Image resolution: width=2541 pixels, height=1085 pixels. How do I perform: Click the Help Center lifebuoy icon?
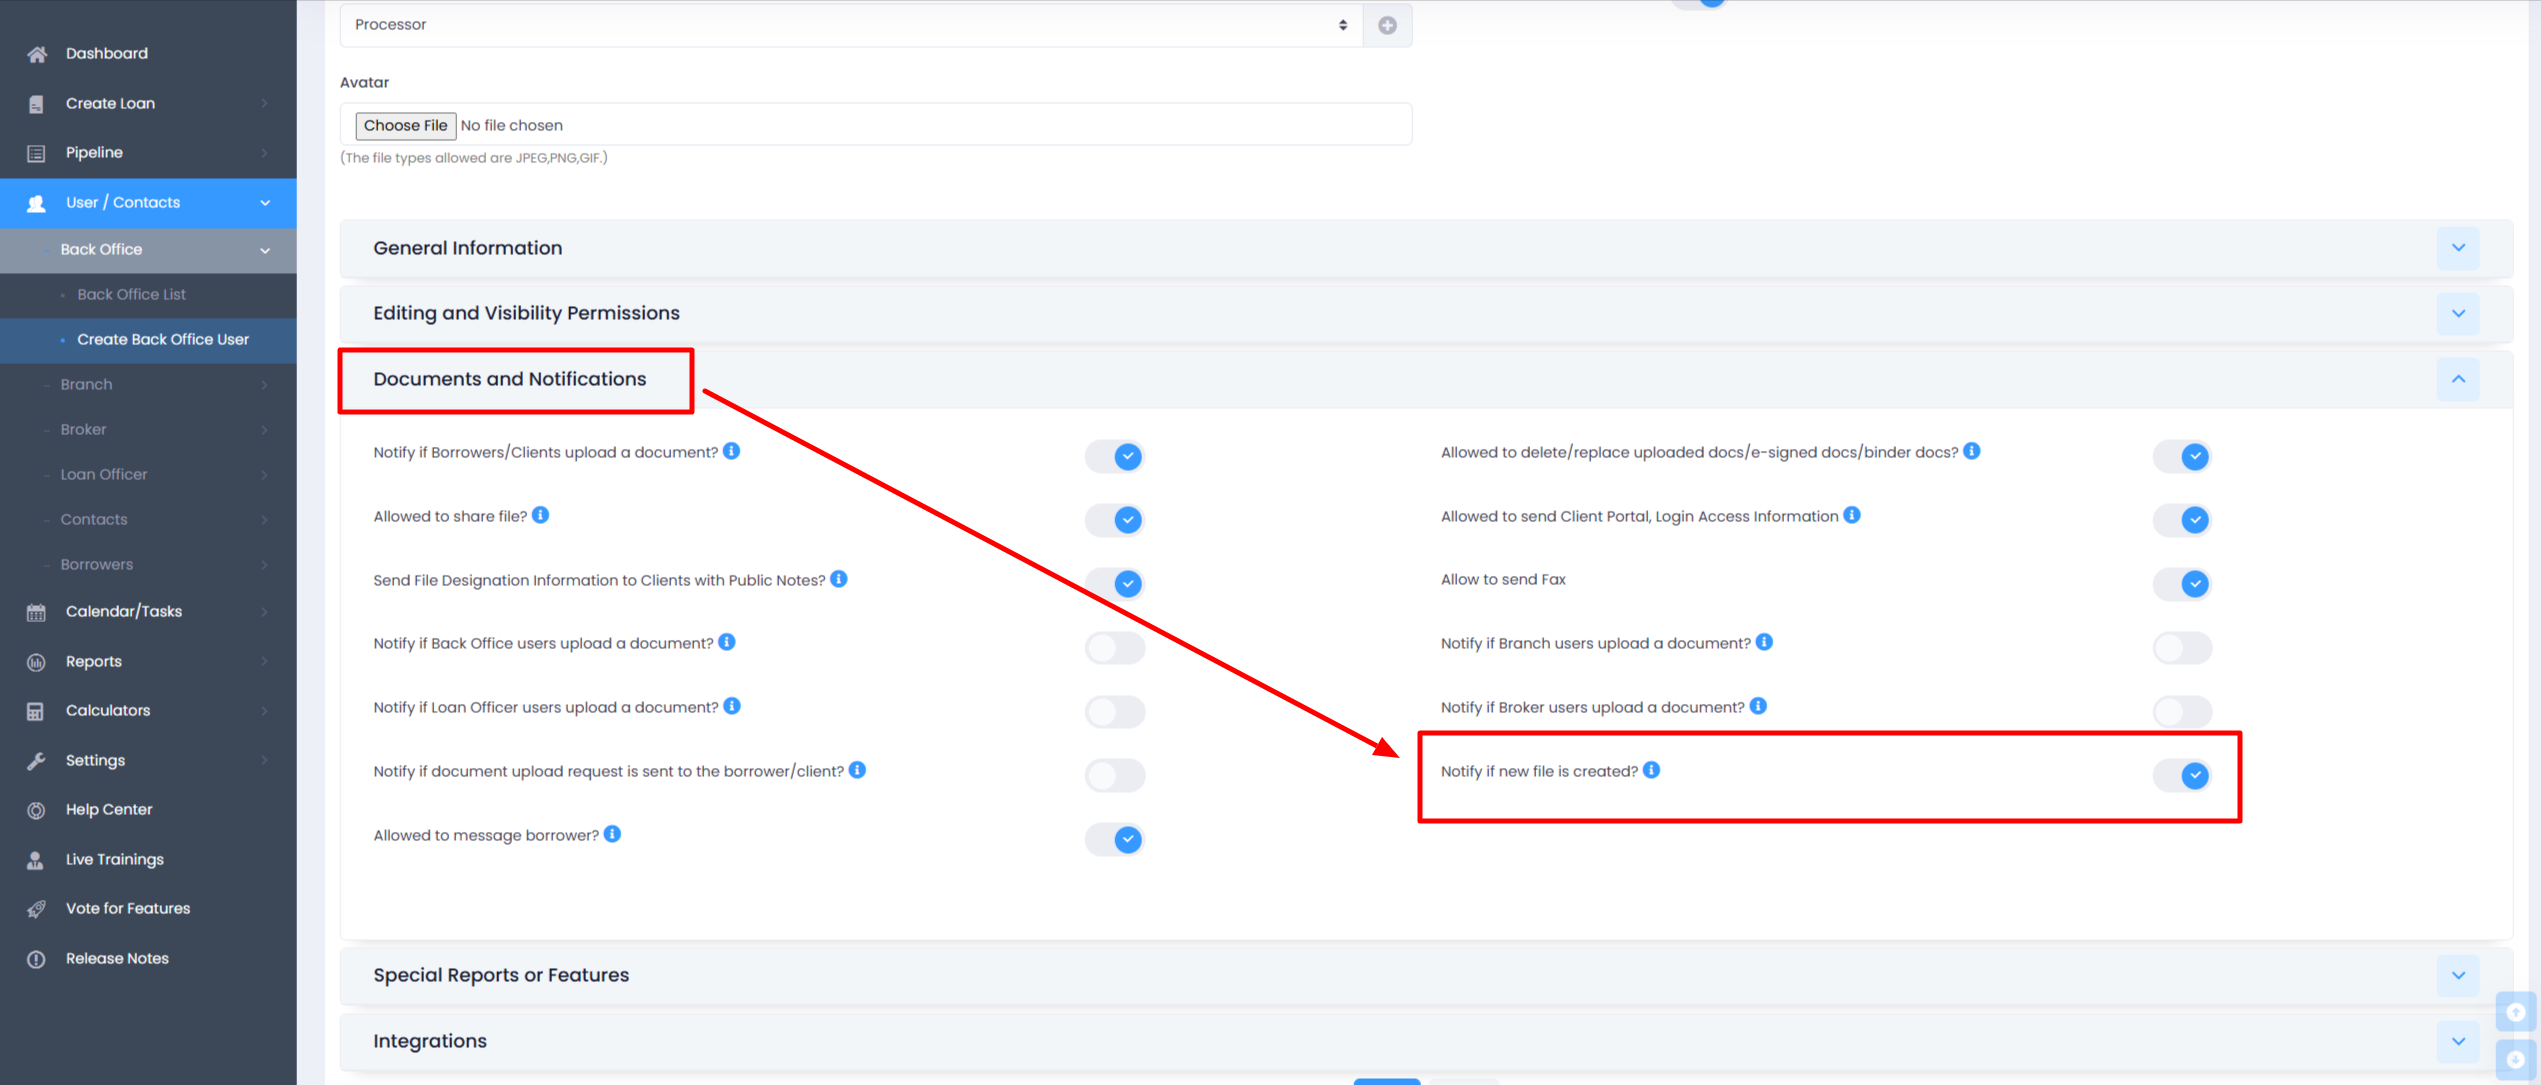(37, 810)
